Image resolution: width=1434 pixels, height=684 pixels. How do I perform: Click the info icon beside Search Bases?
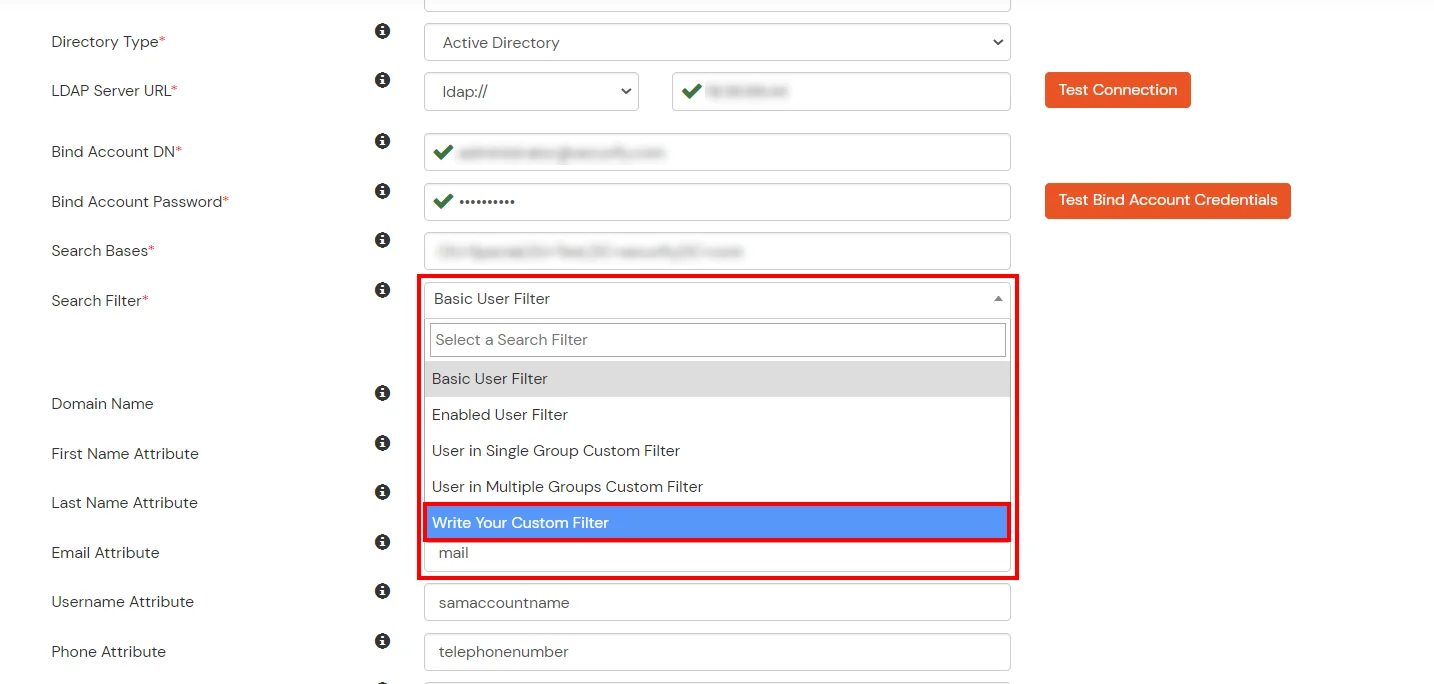point(382,240)
